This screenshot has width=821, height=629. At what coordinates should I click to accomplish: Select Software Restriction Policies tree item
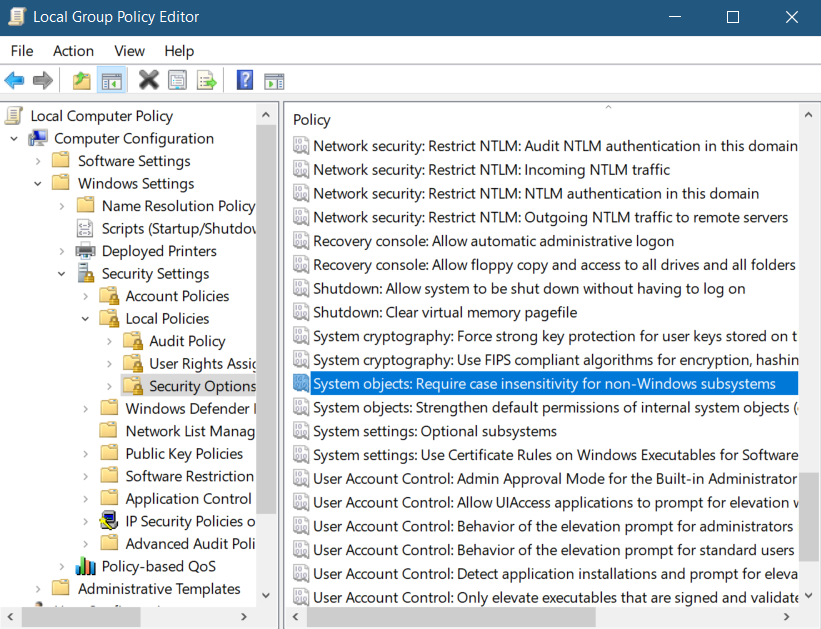point(190,476)
